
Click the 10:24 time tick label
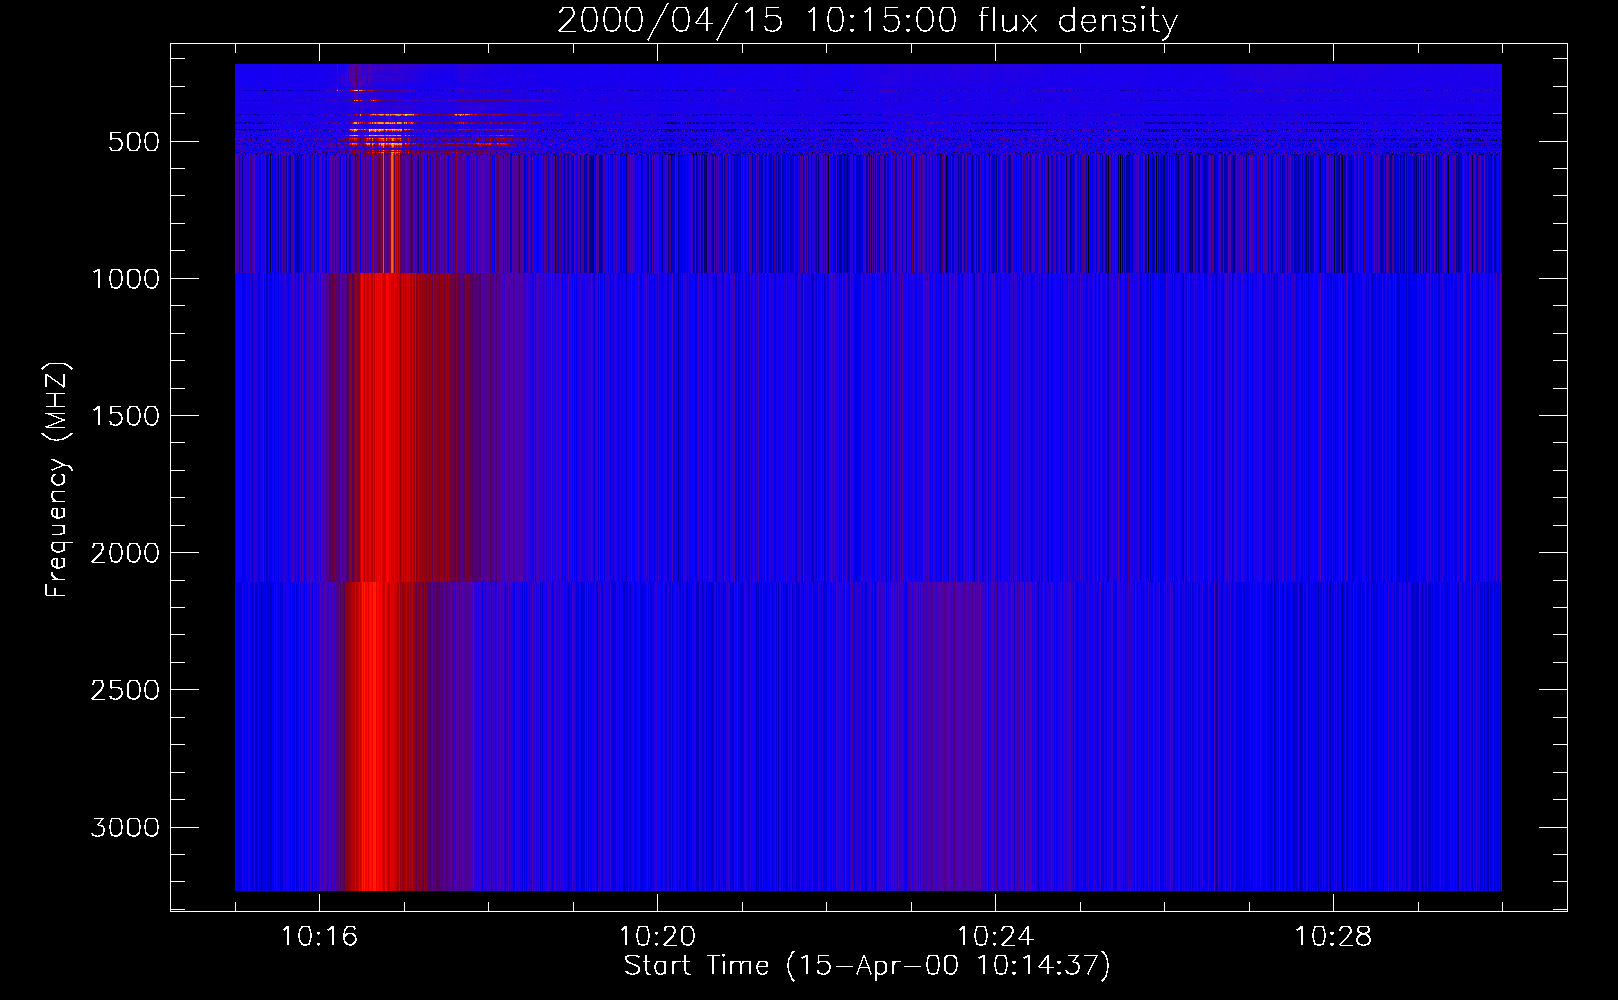coord(995,937)
